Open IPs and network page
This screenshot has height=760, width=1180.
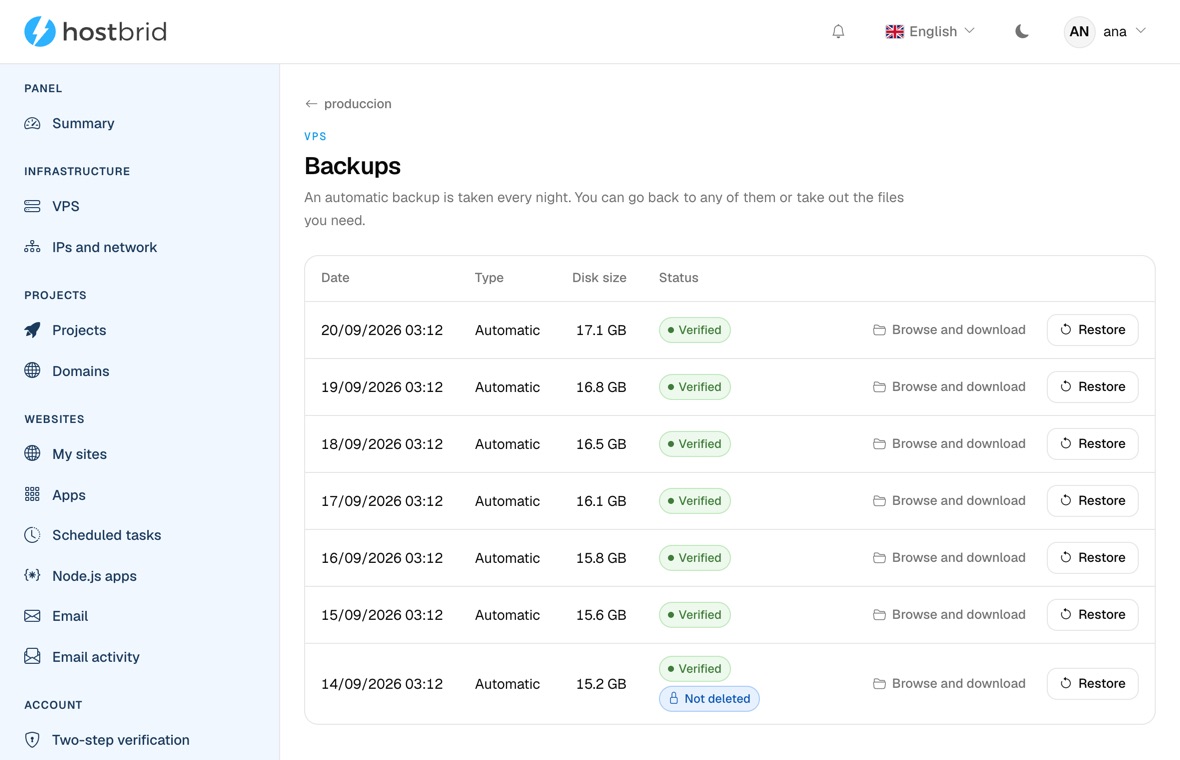105,247
